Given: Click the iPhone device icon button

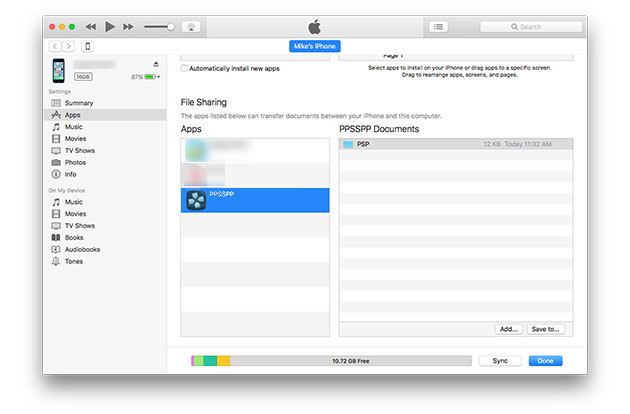Looking at the screenshot, I should (x=87, y=46).
